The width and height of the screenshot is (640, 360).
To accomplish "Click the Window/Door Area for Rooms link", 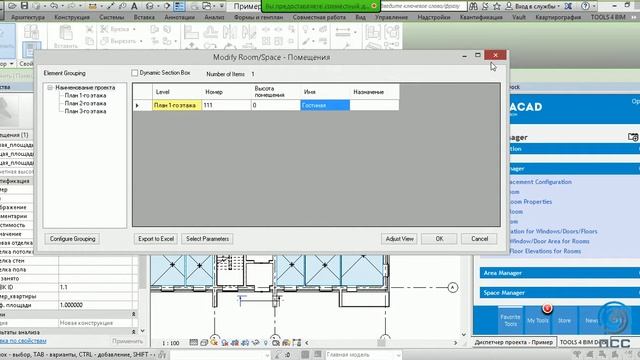I will (549, 241).
